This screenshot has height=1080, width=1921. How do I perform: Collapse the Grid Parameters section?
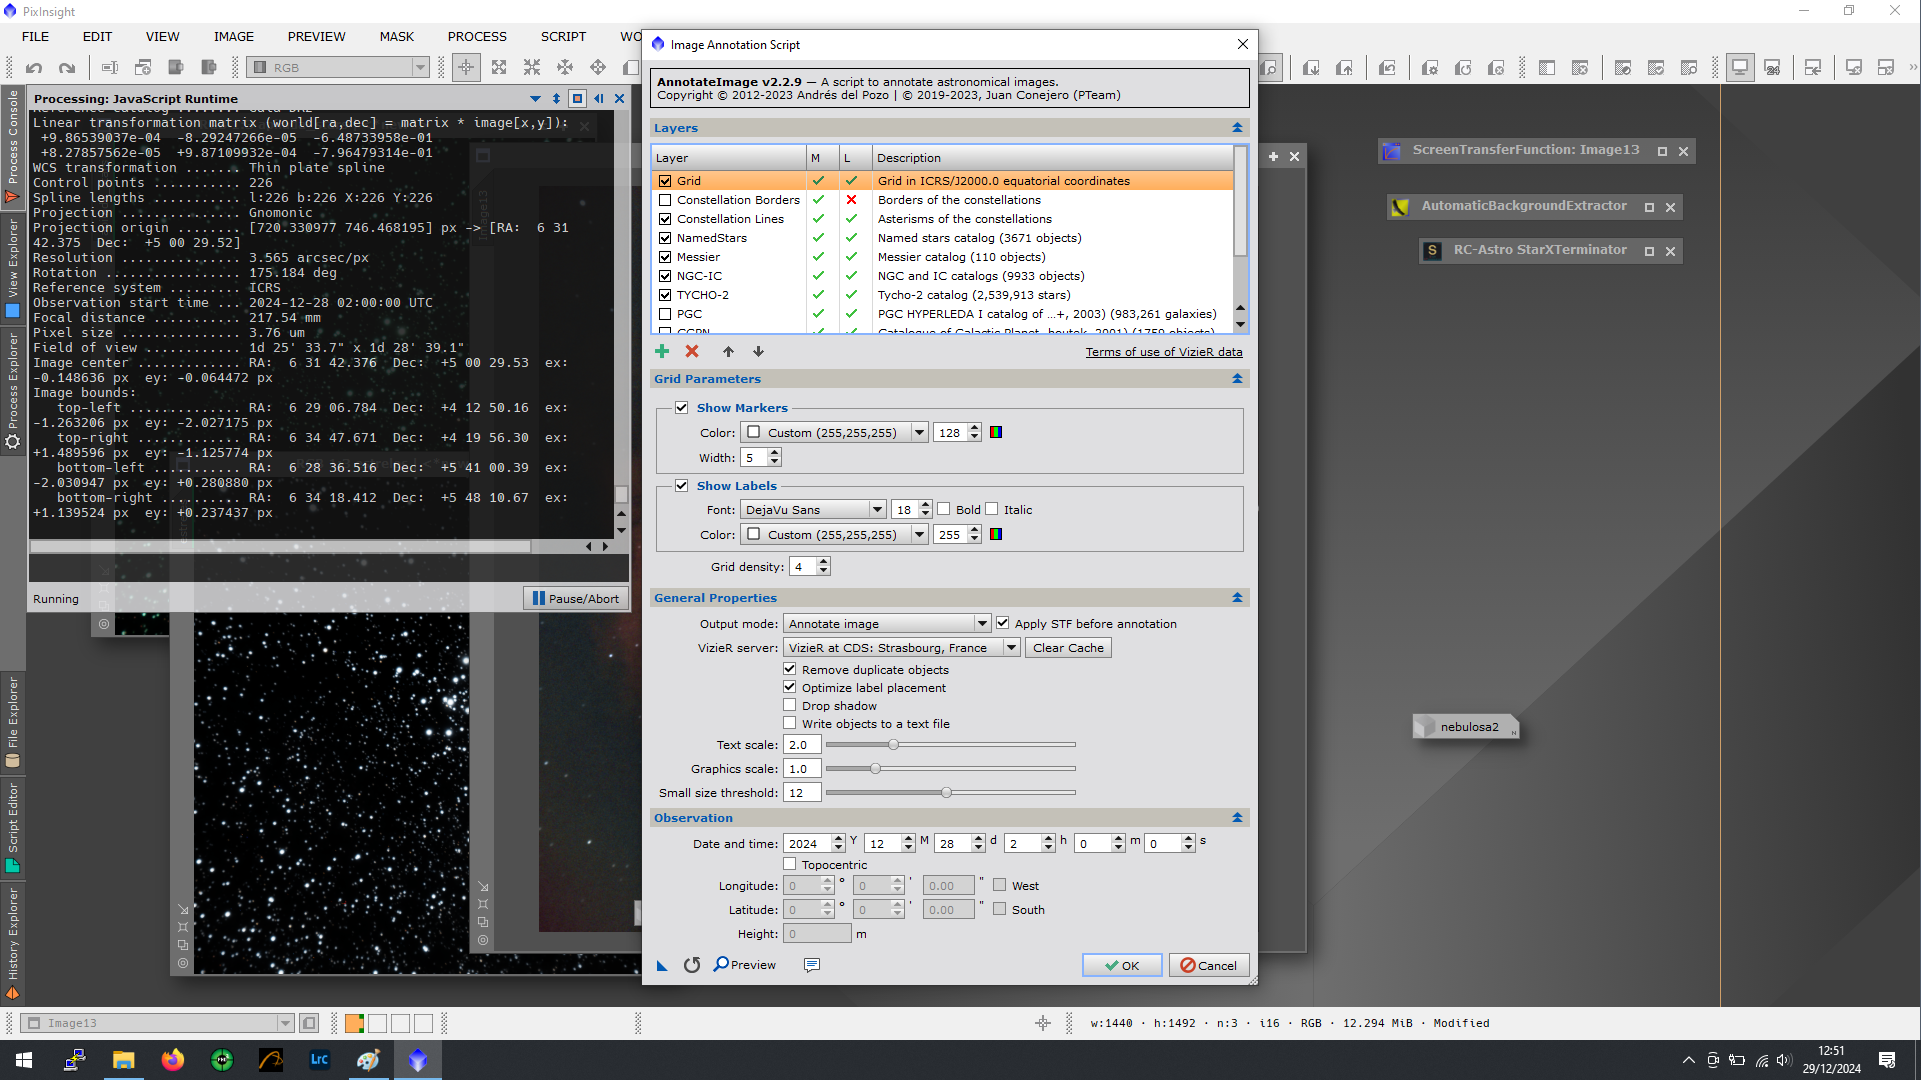[x=1237, y=379]
